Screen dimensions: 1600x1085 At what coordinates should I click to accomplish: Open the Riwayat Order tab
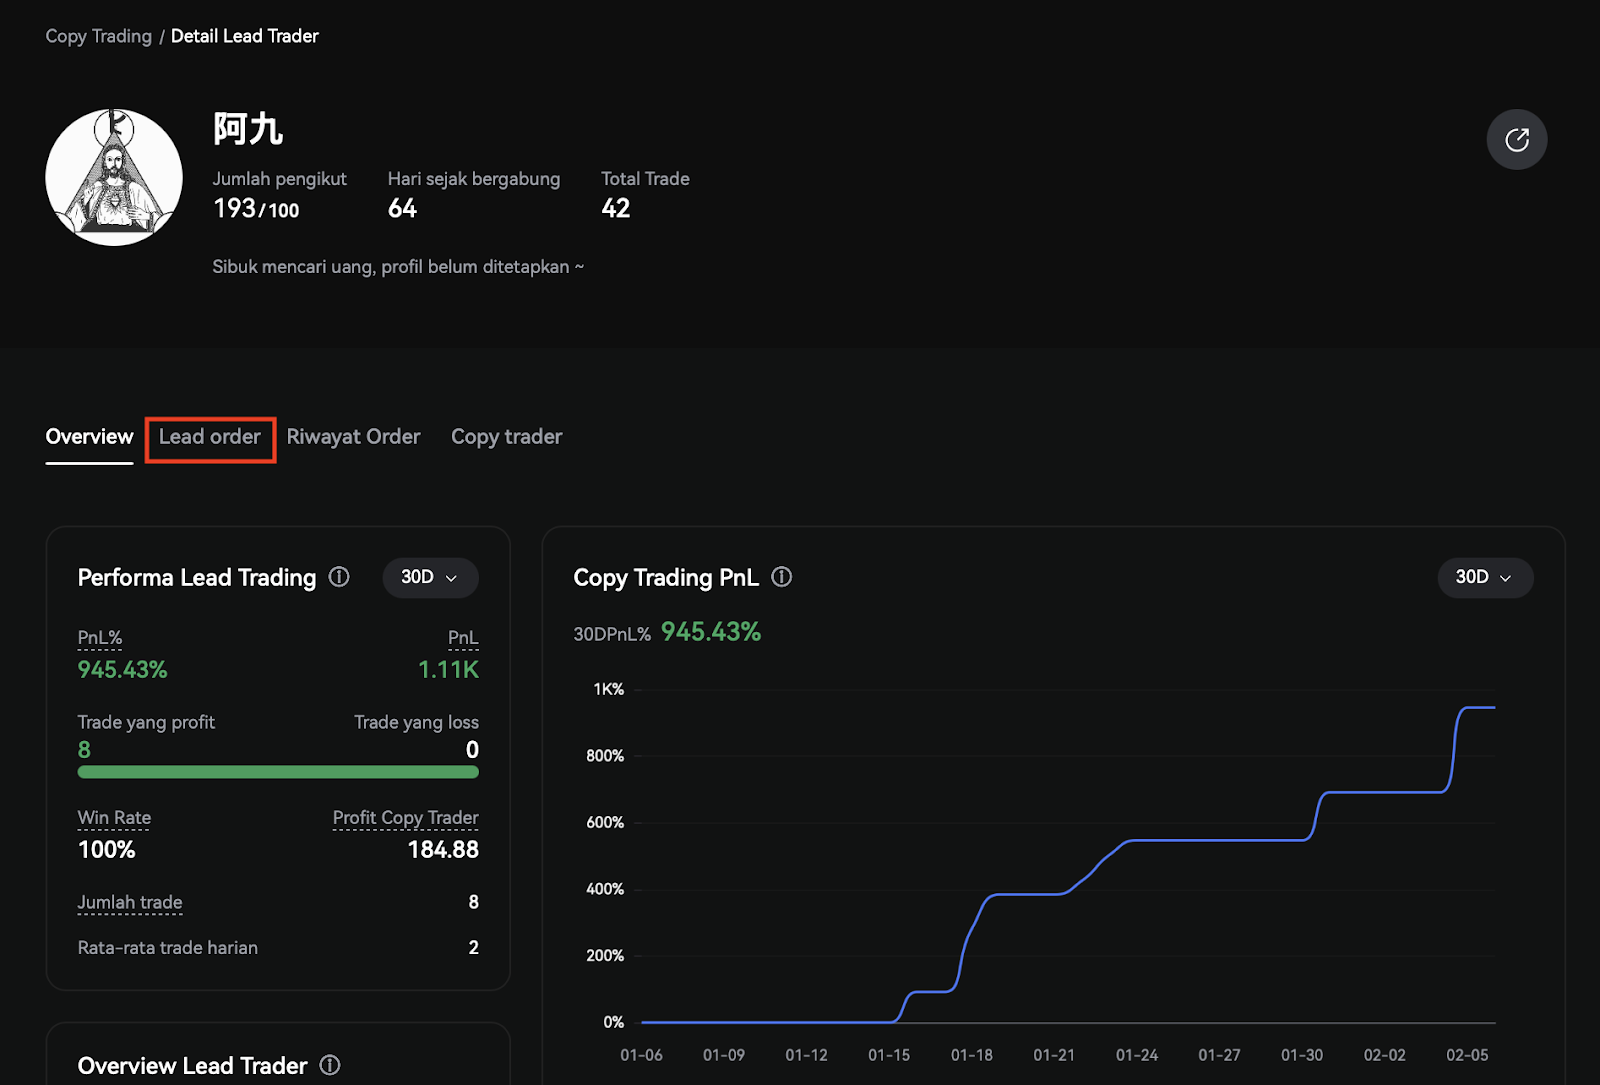coord(353,438)
